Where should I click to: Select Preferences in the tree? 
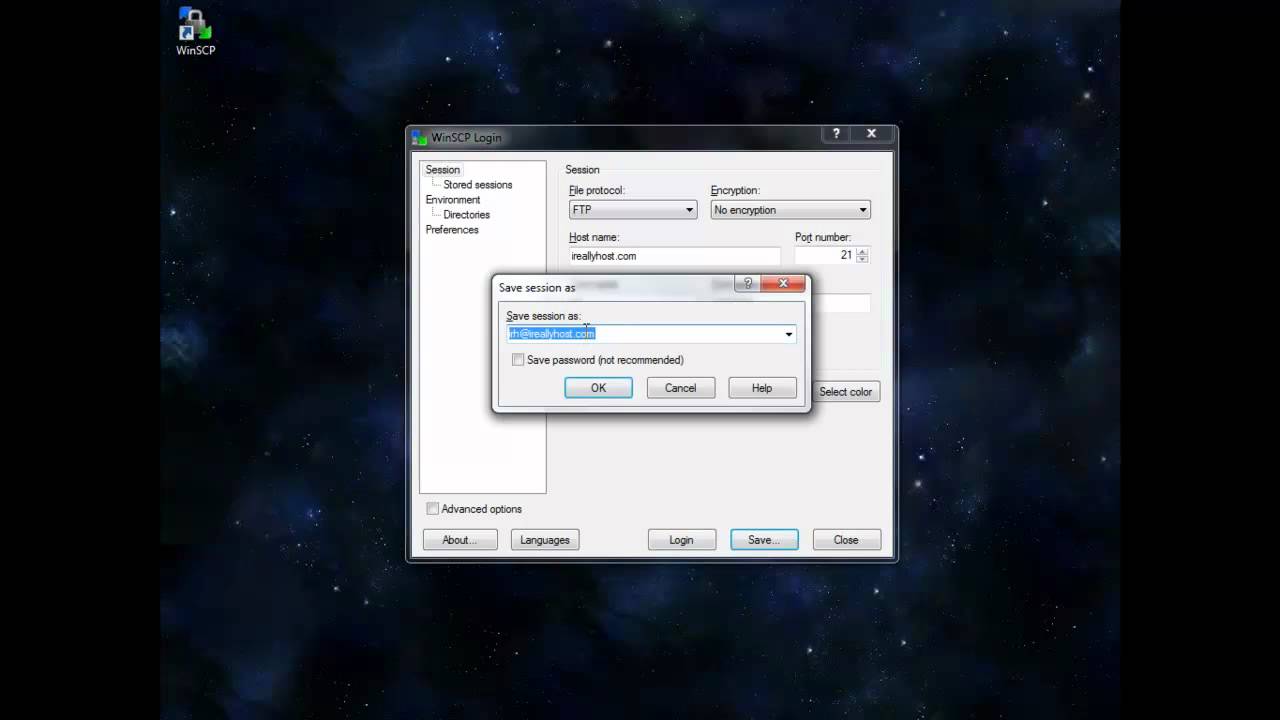[x=452, y=230]
